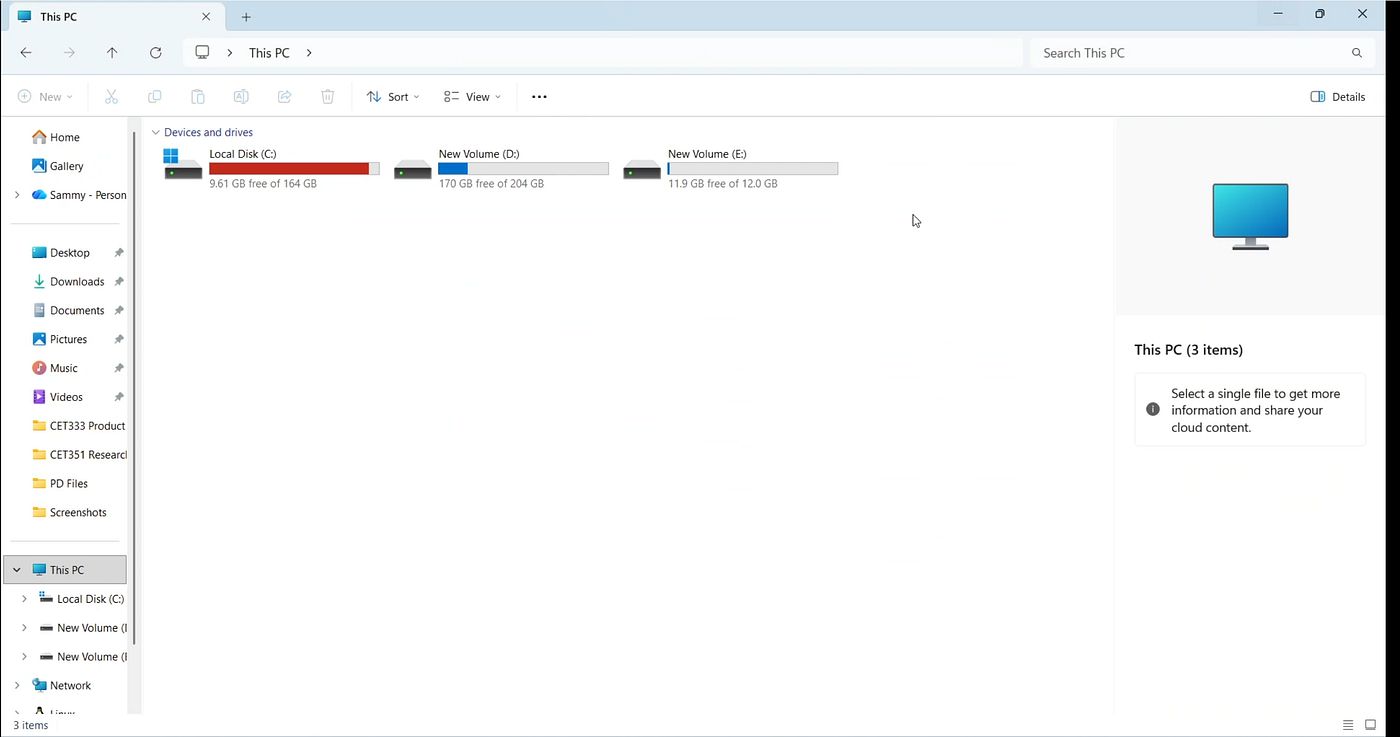Click the "11.9 GB free of 12.0 GB" text
Screen dimensions: 1400x737
pyautogui.click(x=722, y=184)
